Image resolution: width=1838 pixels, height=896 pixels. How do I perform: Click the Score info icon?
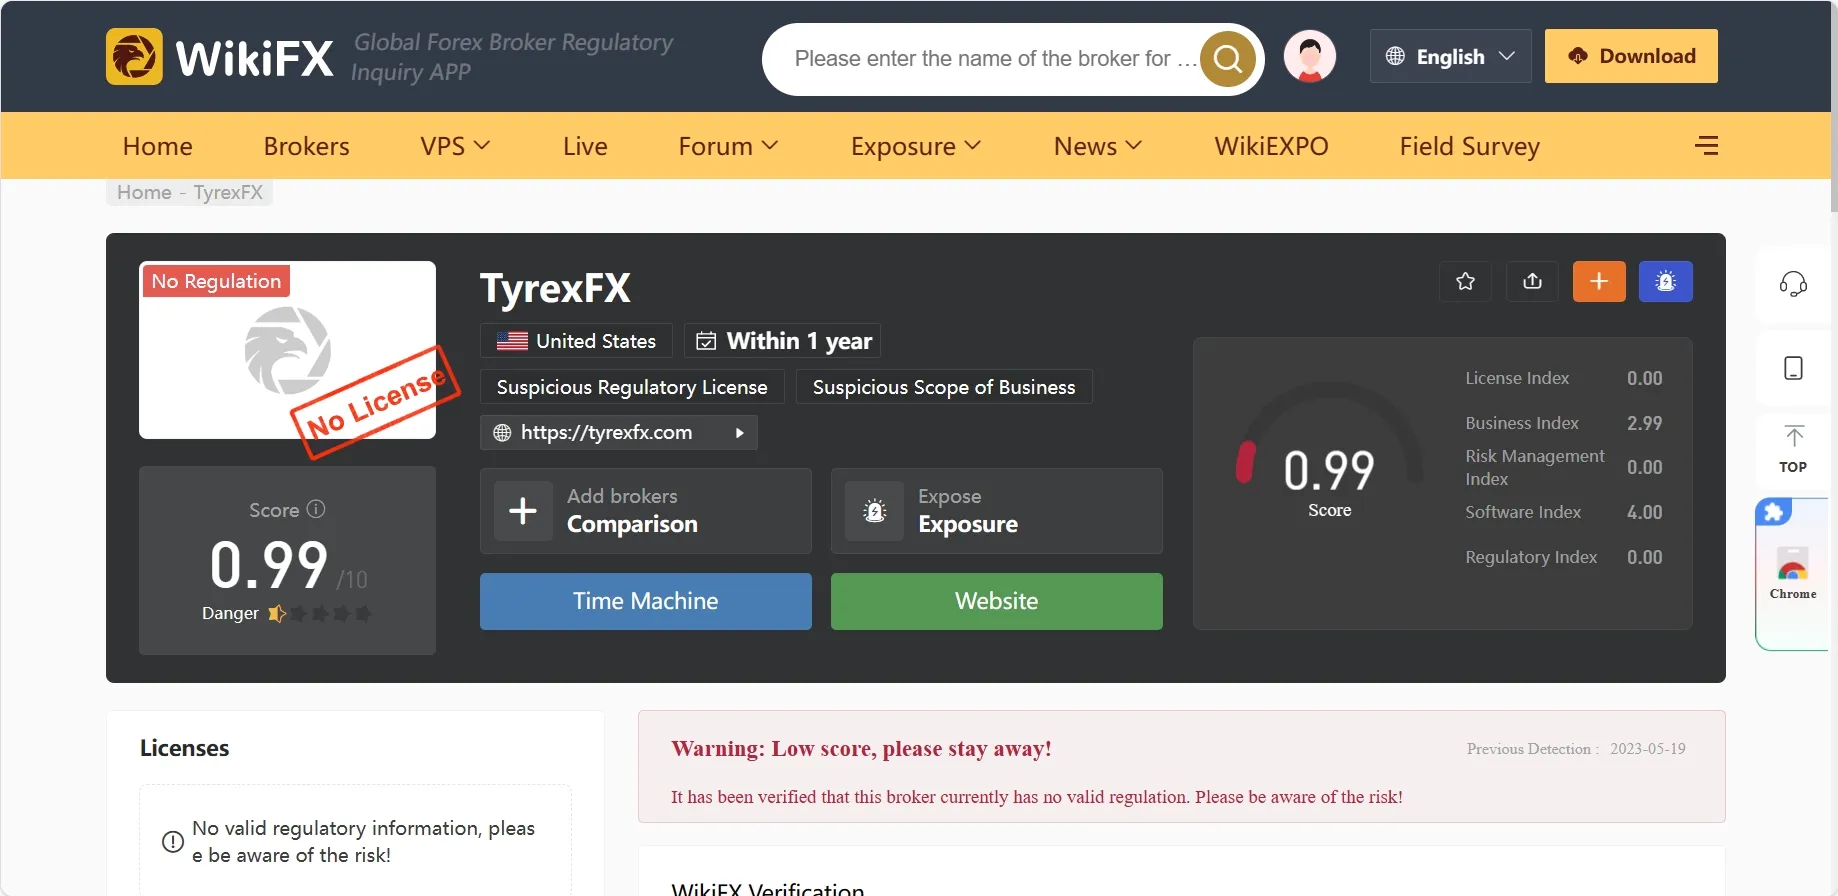tap(316, 509)
